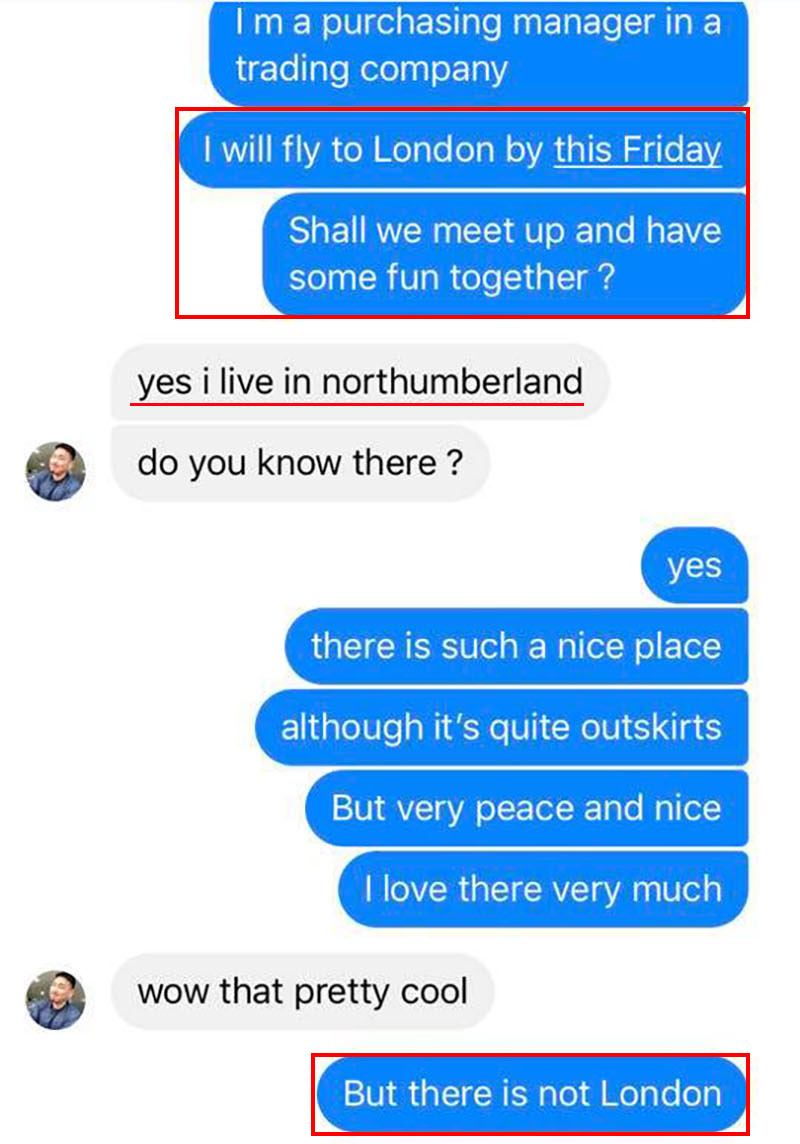Select the "Shall we meet up" message bubble
The image size is (800, 1144).
(x=505, y=254)
